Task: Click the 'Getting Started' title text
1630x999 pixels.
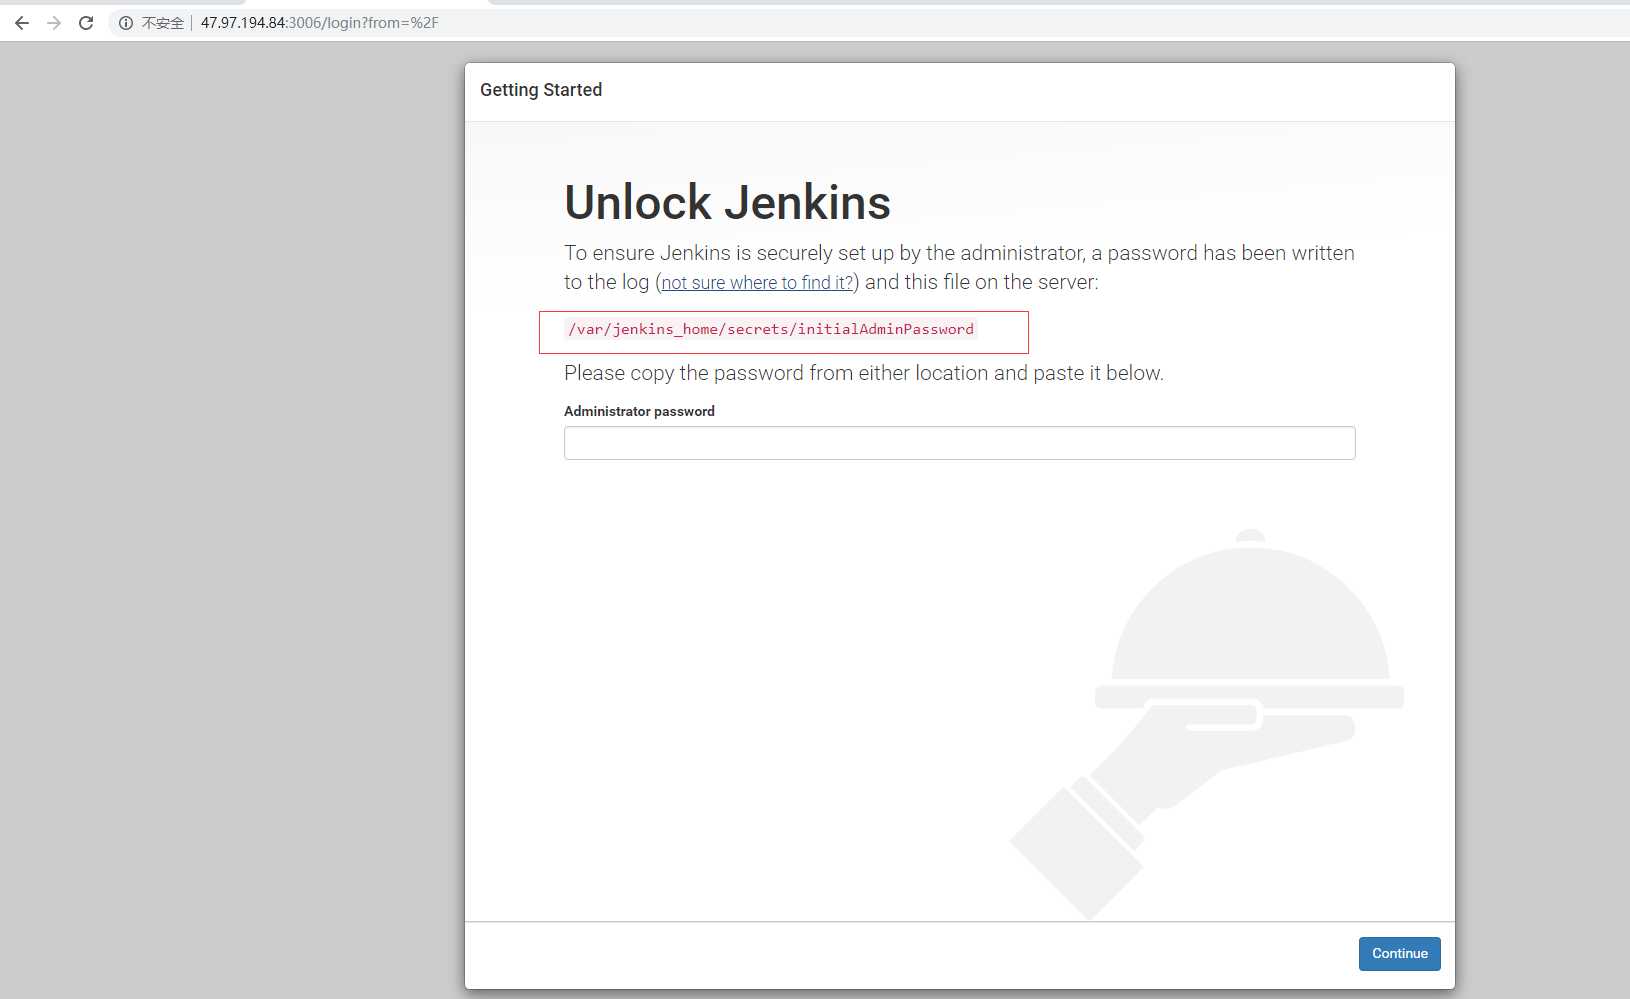Action: click(541, 90)
